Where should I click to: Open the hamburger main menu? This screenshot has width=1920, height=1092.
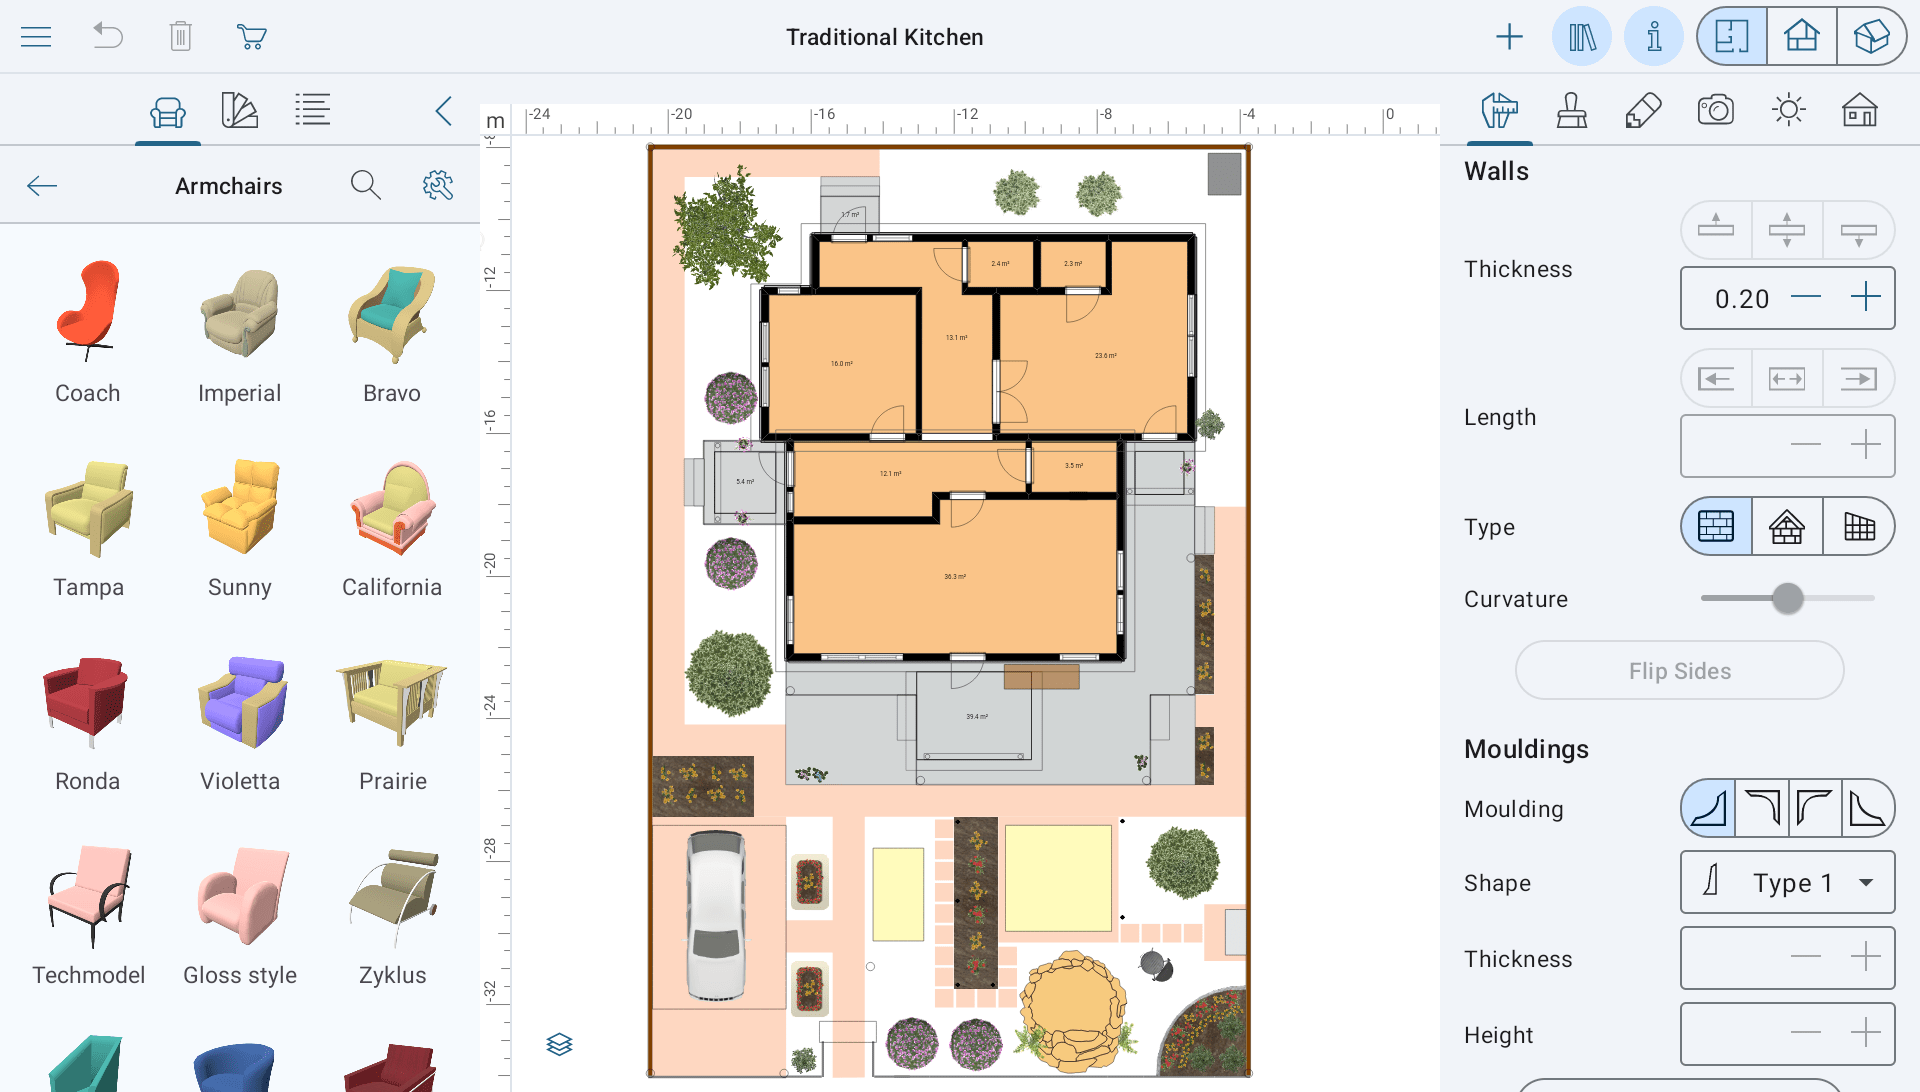[x=36, y=37]
